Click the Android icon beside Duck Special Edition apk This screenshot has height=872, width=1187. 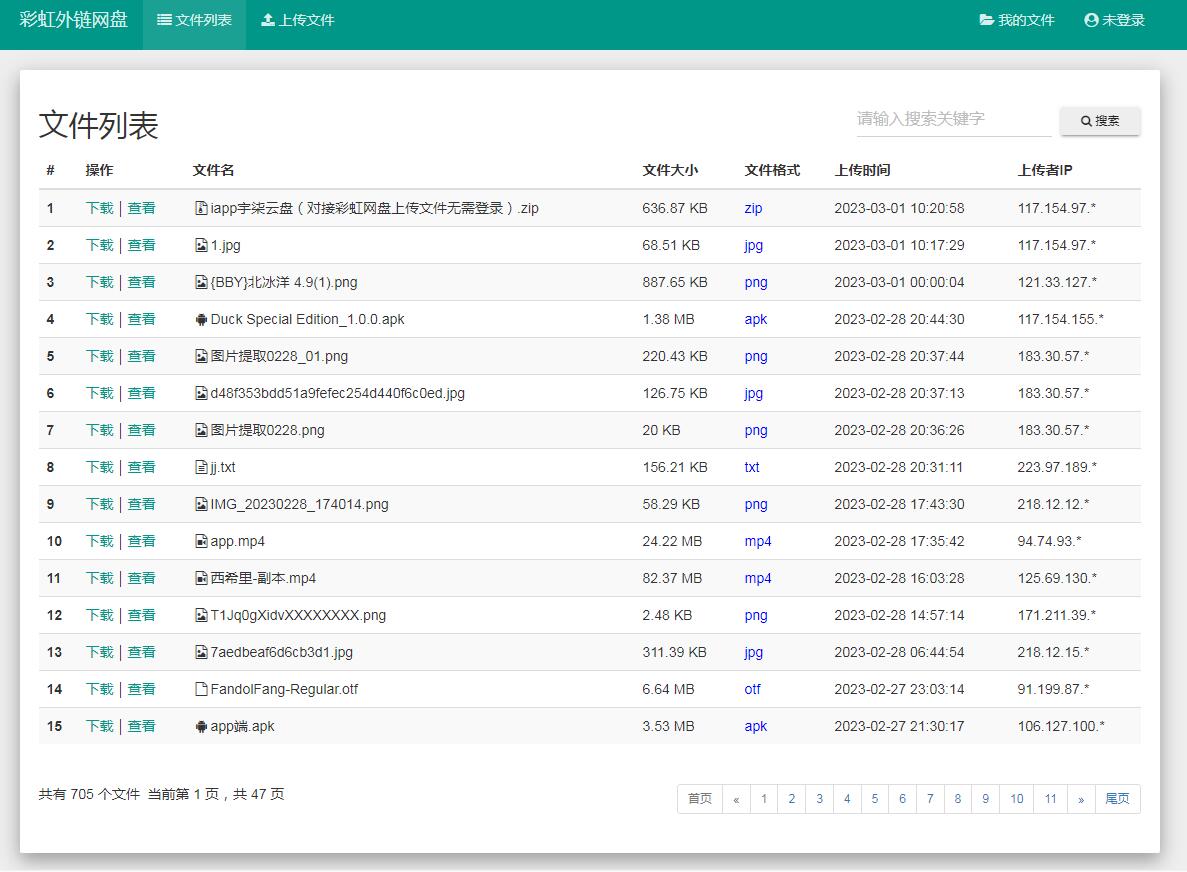tap(202, 319)
